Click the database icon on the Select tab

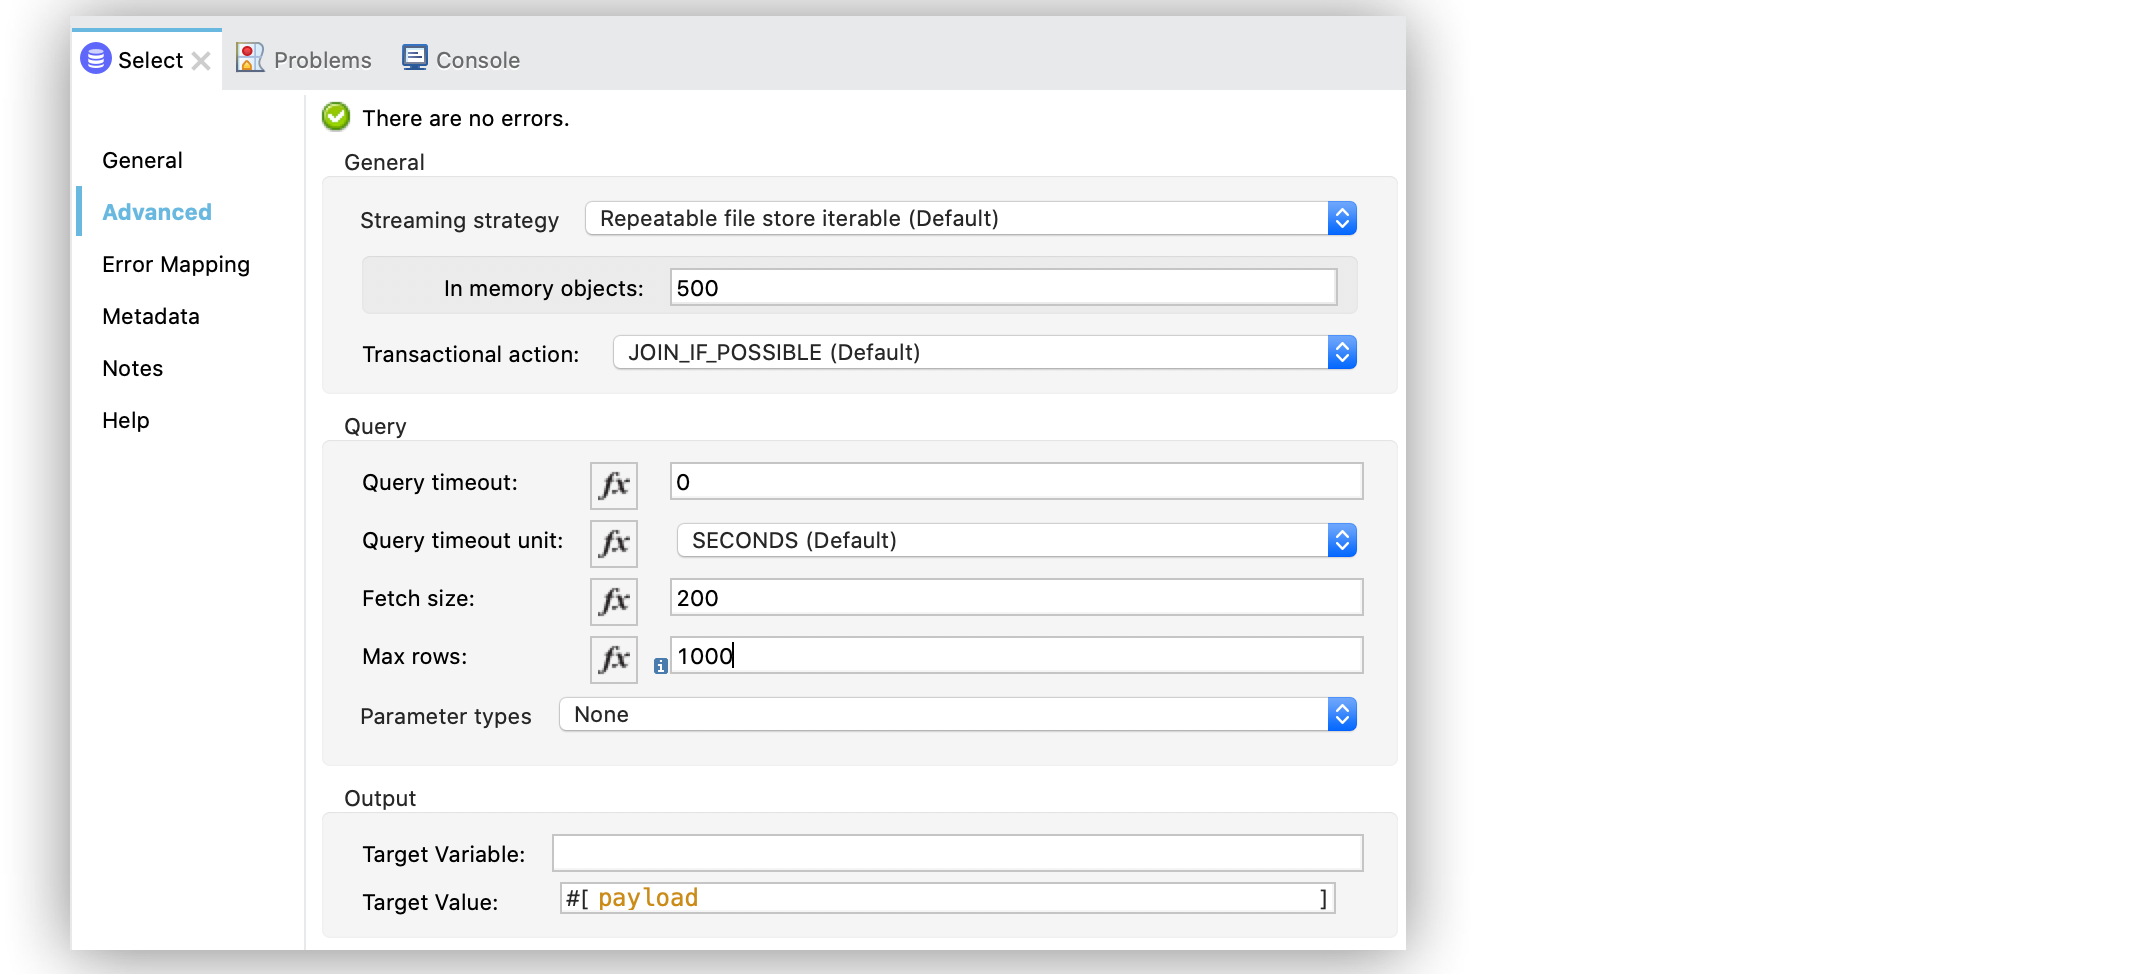tap(95, 58)
